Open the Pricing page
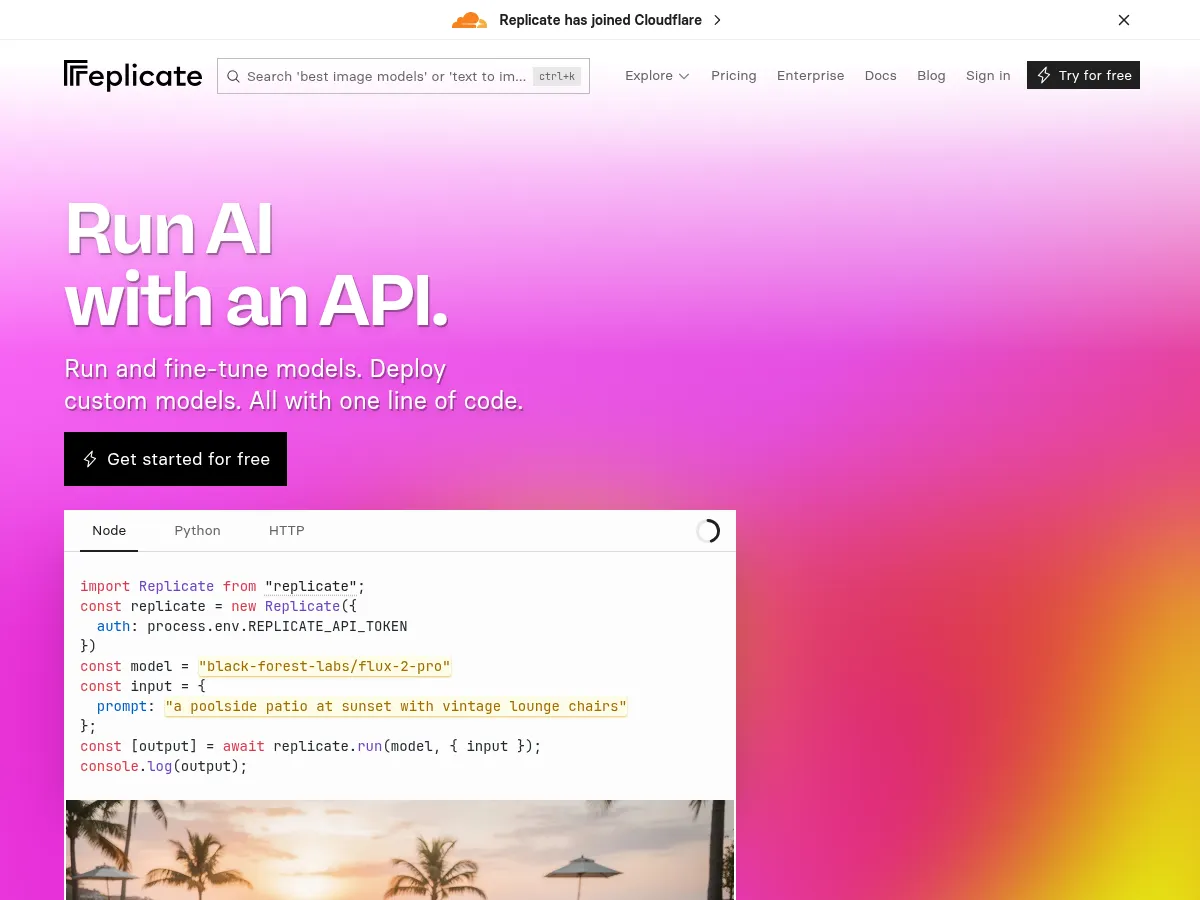The width and height of the screenshot is (1200, 900). tap(733, 75)
